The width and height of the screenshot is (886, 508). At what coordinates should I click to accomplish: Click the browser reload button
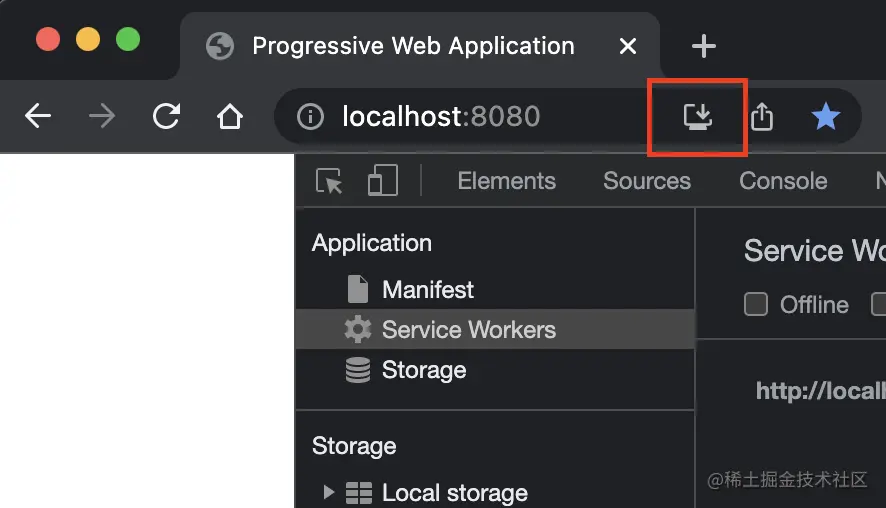coord(166,117)
